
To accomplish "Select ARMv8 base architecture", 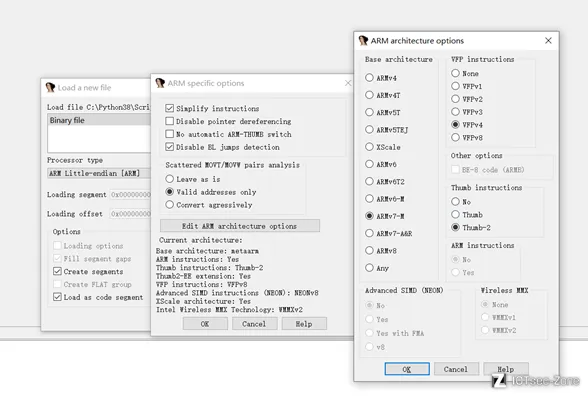I will pyautogui.click(x=369, y=250).
